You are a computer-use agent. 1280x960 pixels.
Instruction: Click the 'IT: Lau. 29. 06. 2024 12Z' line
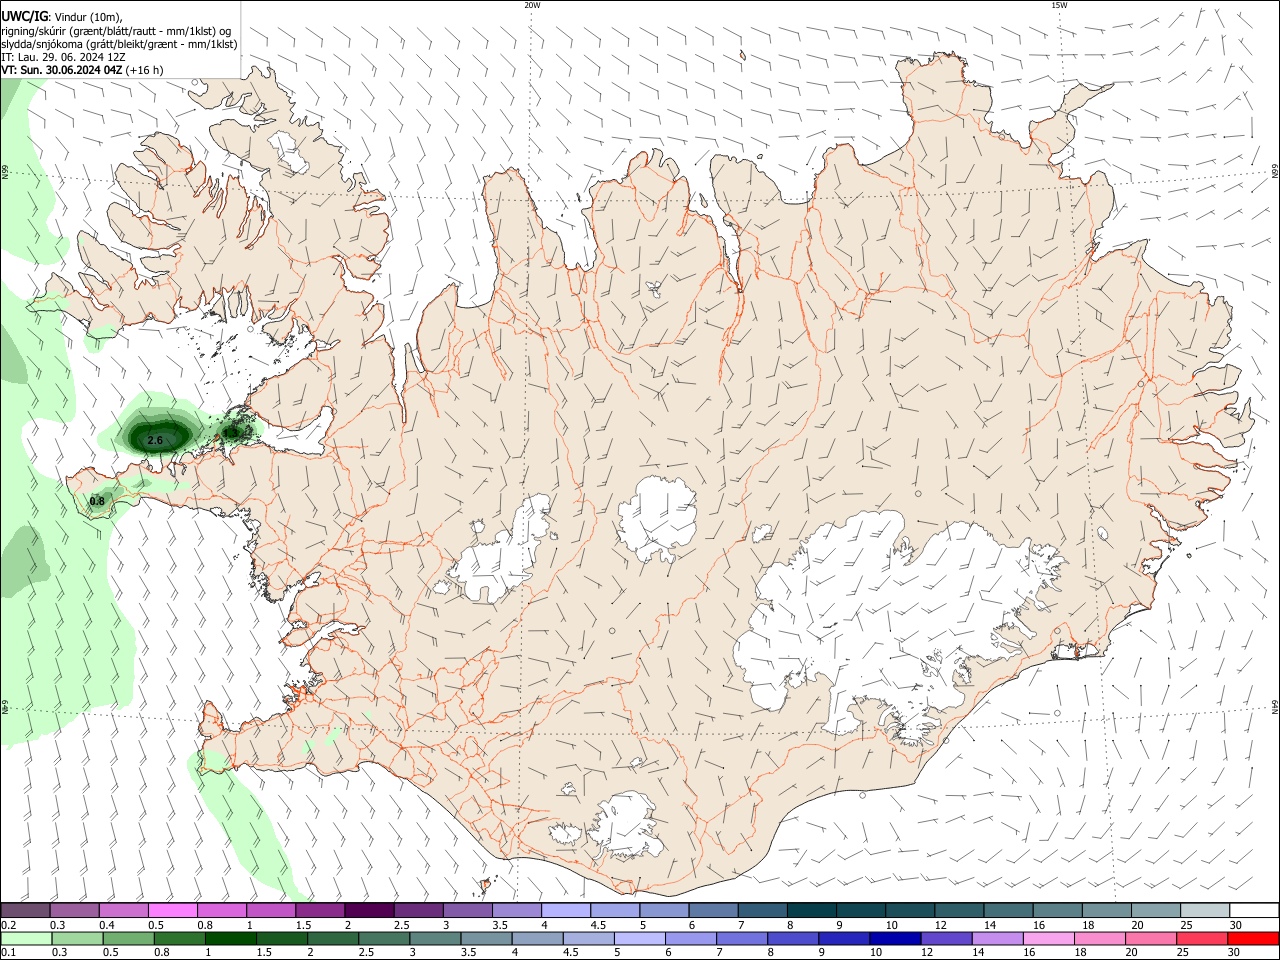pos(63,57)
